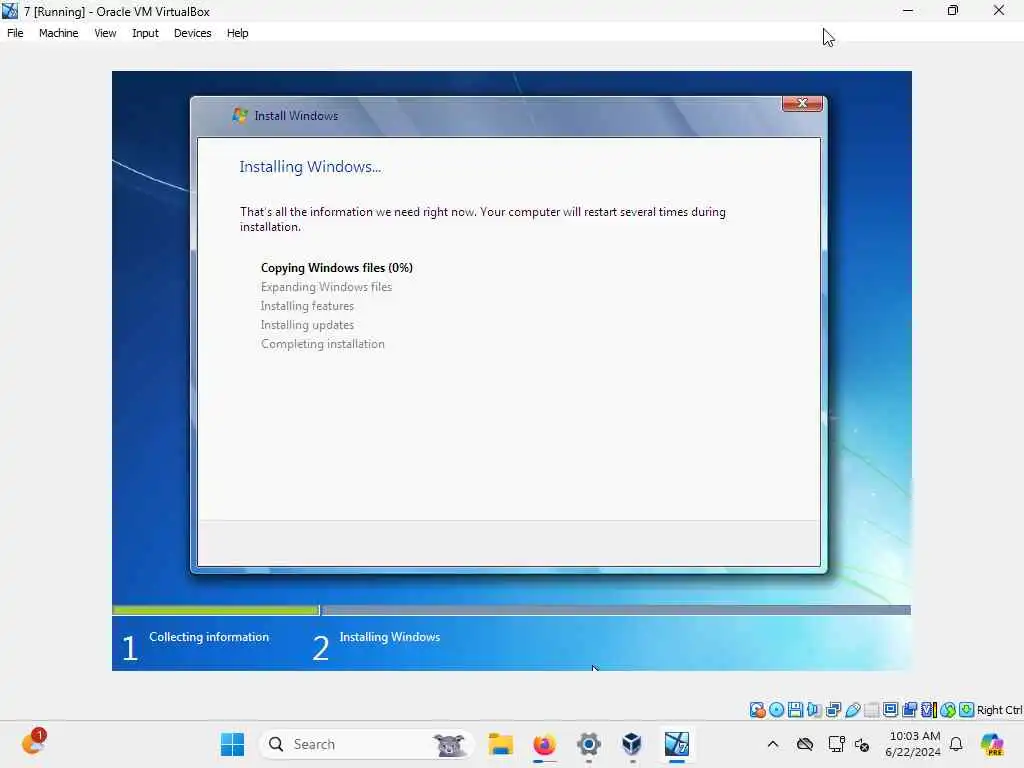Click the USB devices indicator icon
The width and height of the screenshot is (1024, 768).
coord(853,710)
